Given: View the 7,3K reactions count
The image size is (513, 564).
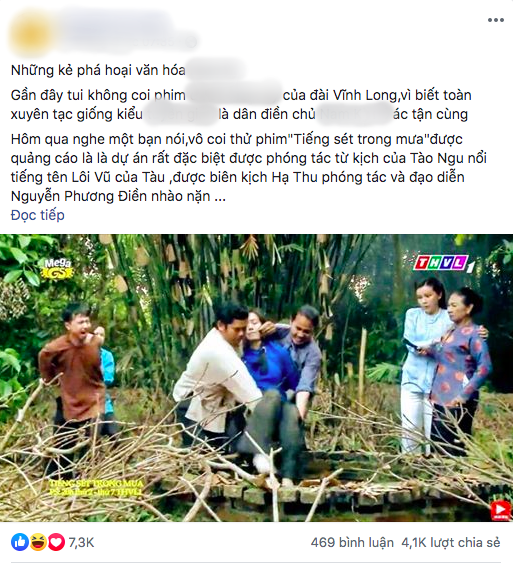Looking at the screenshot, I should click(x=81, y=542).
